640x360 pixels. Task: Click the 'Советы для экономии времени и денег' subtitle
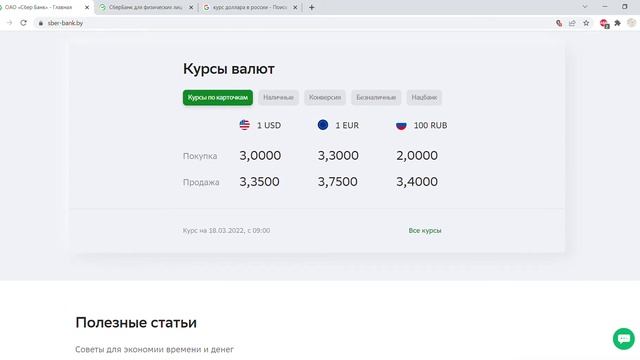click(154, 349)
